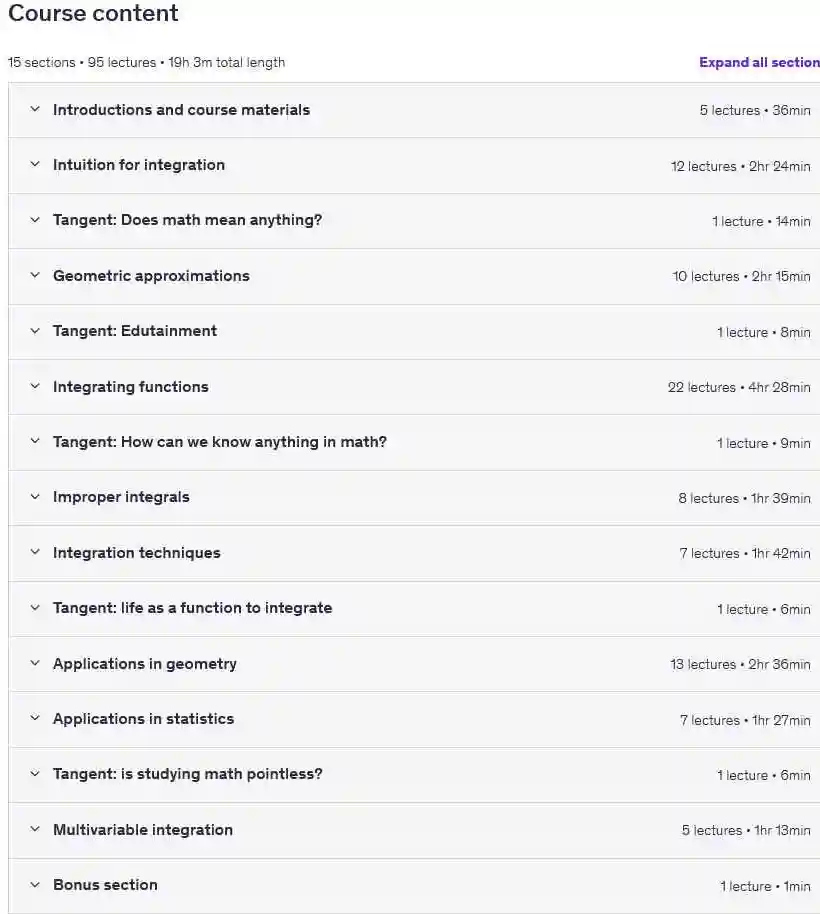
Task: Select Tangent: life as a function to integrate title
Action: click(x=192, y=608)
